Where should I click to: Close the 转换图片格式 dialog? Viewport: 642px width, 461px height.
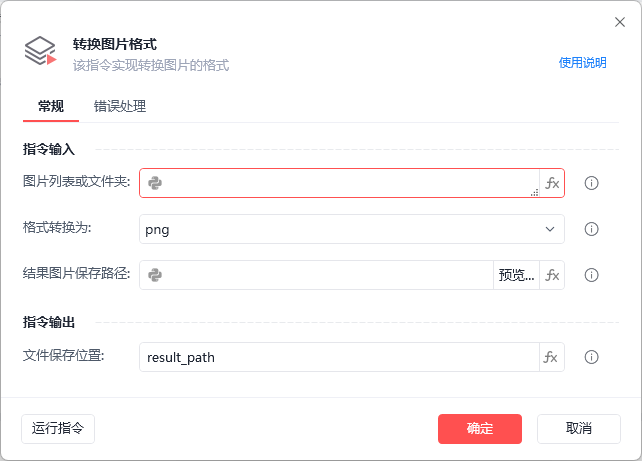click(x=620, y=21)
